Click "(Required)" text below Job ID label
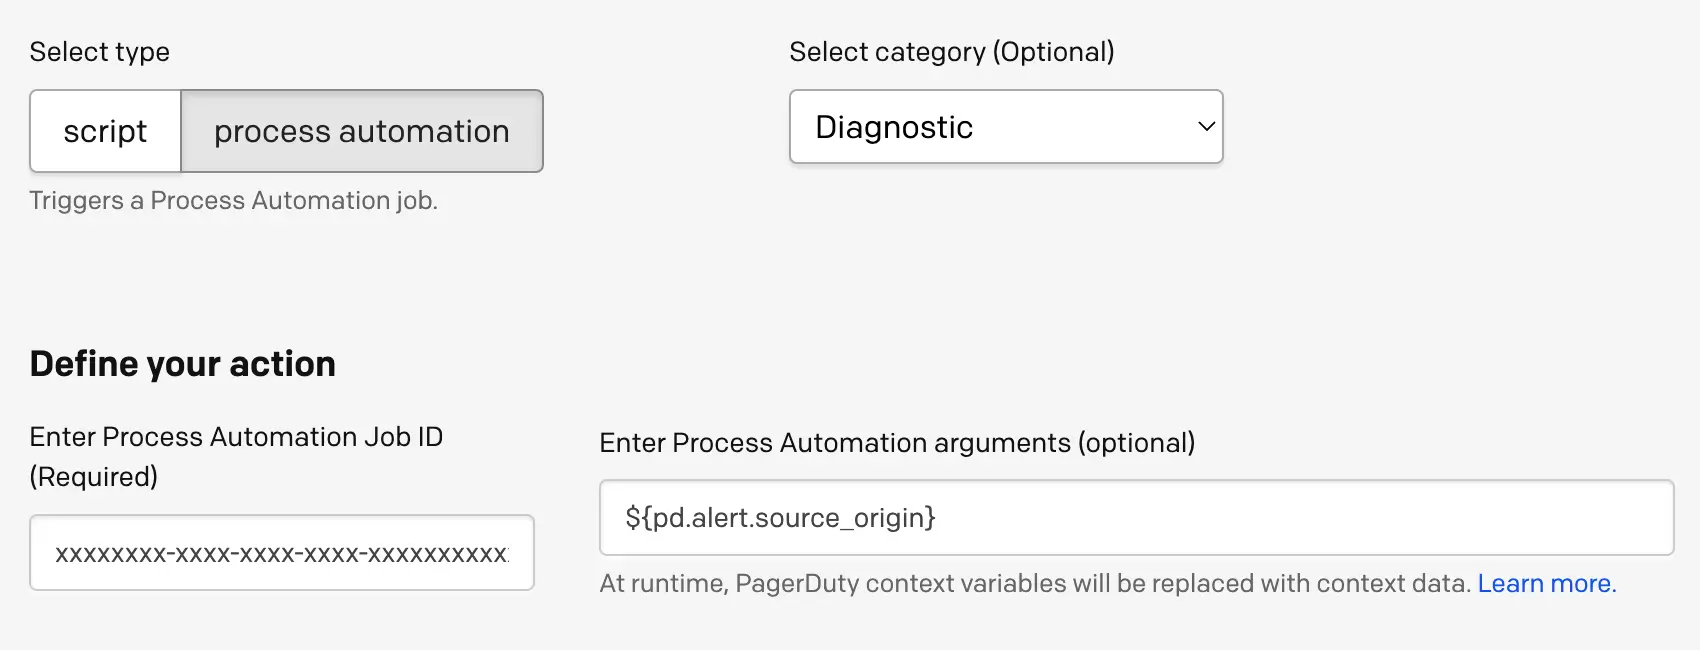1700x650 pixels. click(x=94, y=477)
